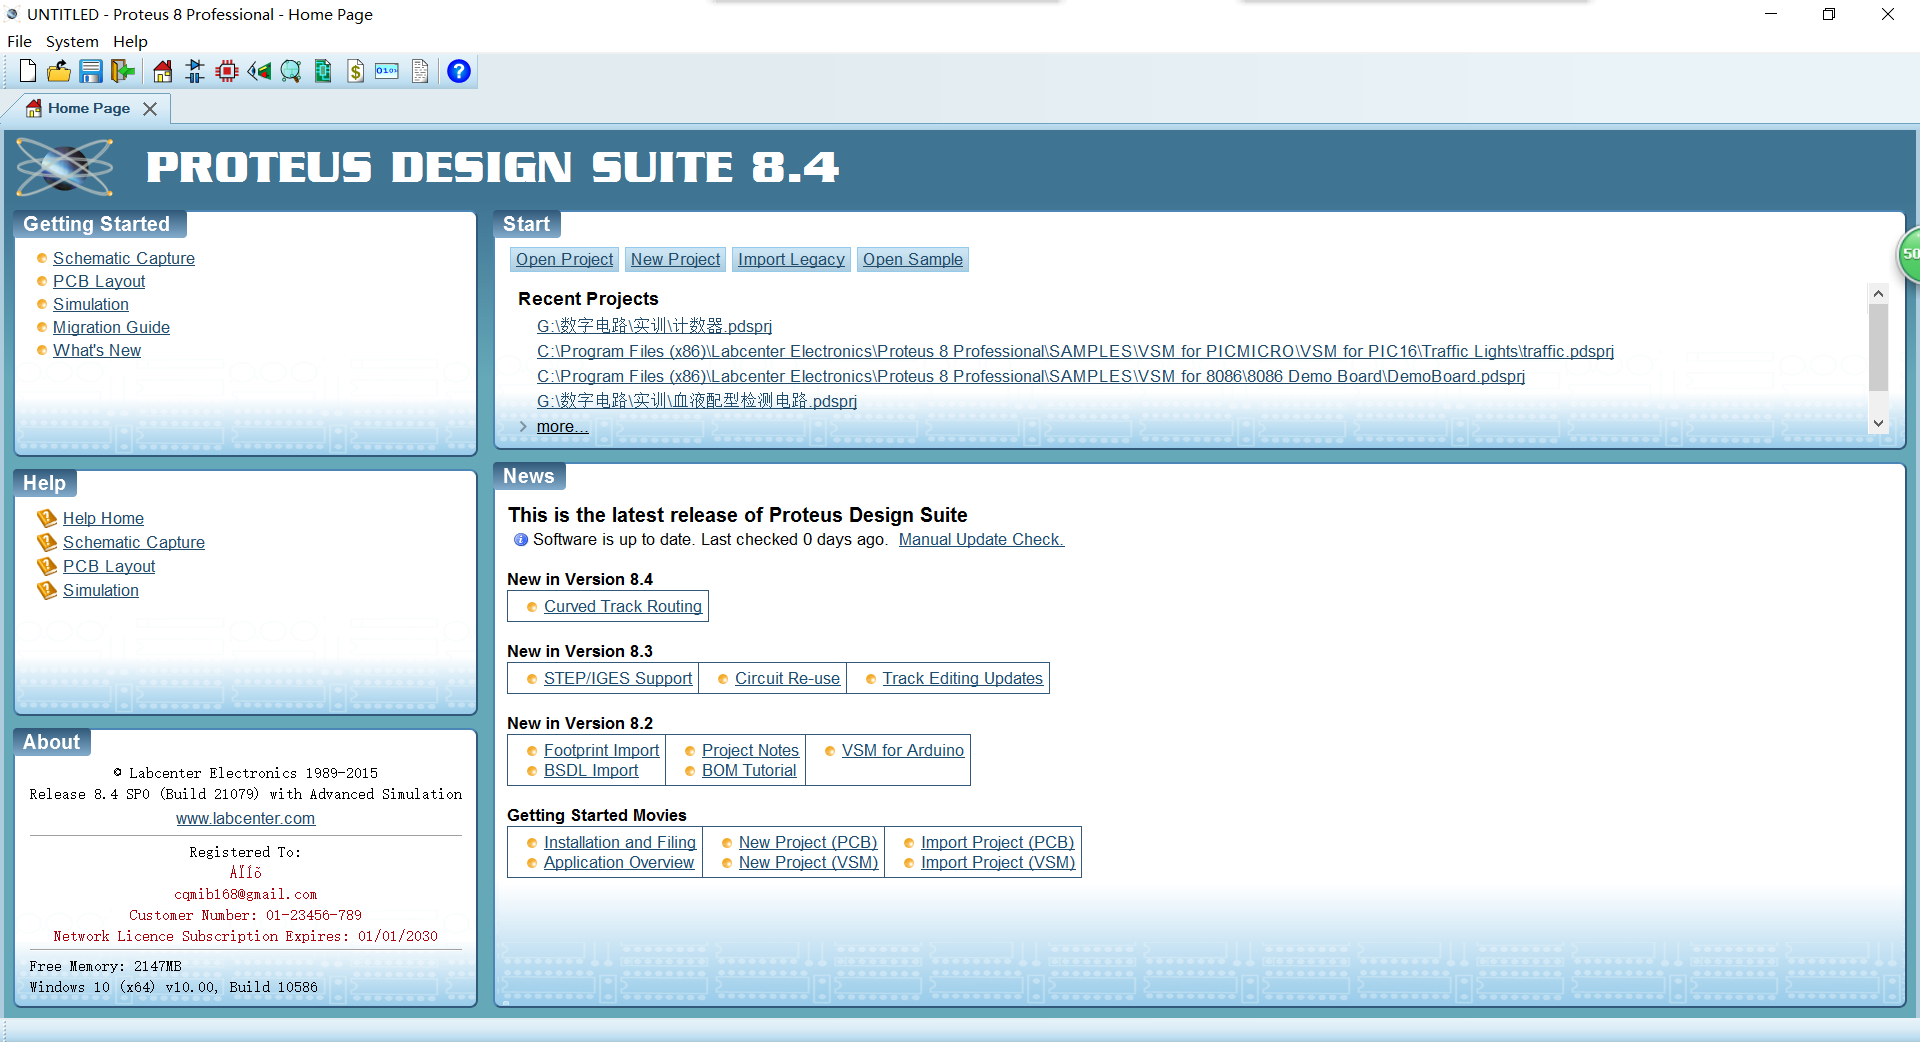
Task: Click the New Project button
Action: (x=675, y=260)
